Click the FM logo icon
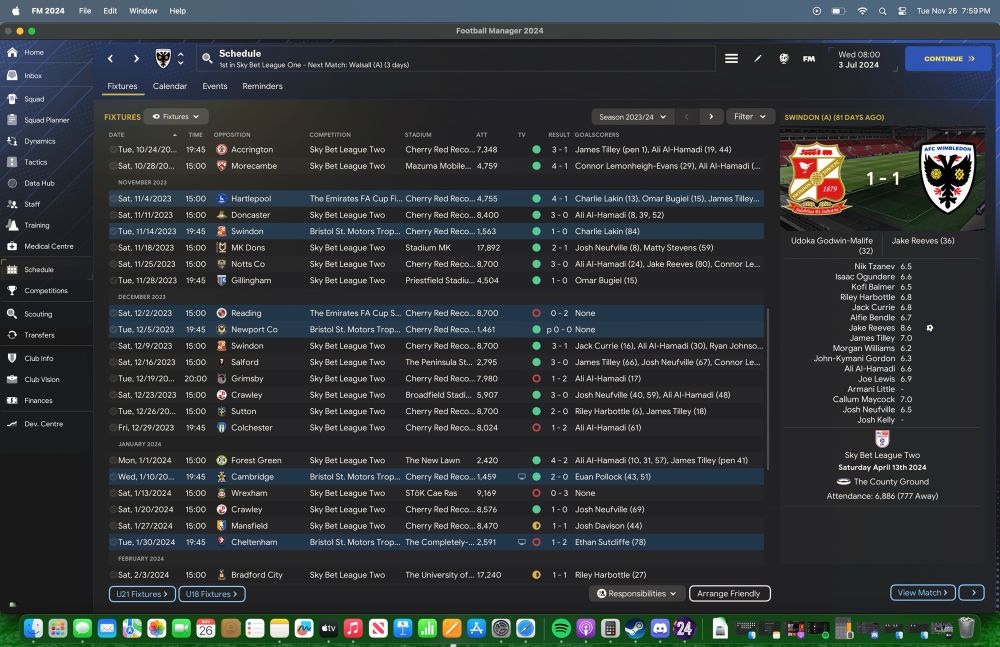 809,59
